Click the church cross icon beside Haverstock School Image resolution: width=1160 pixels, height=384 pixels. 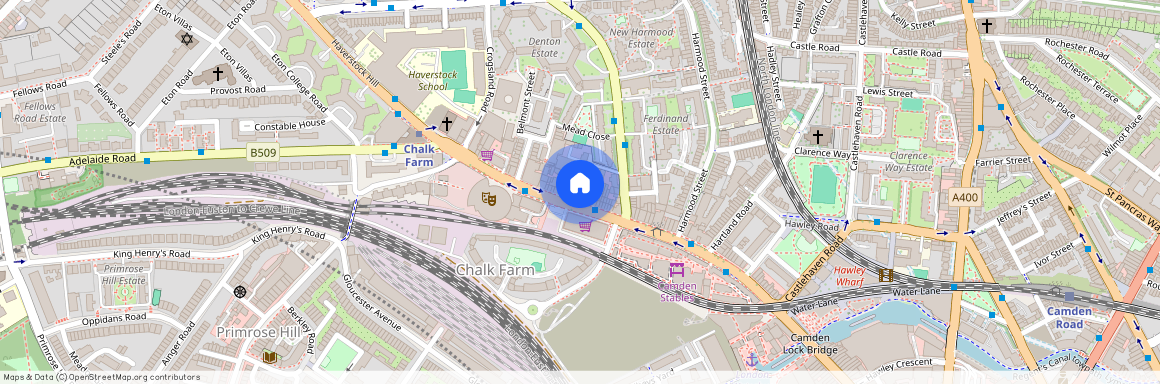pos(447,124)
